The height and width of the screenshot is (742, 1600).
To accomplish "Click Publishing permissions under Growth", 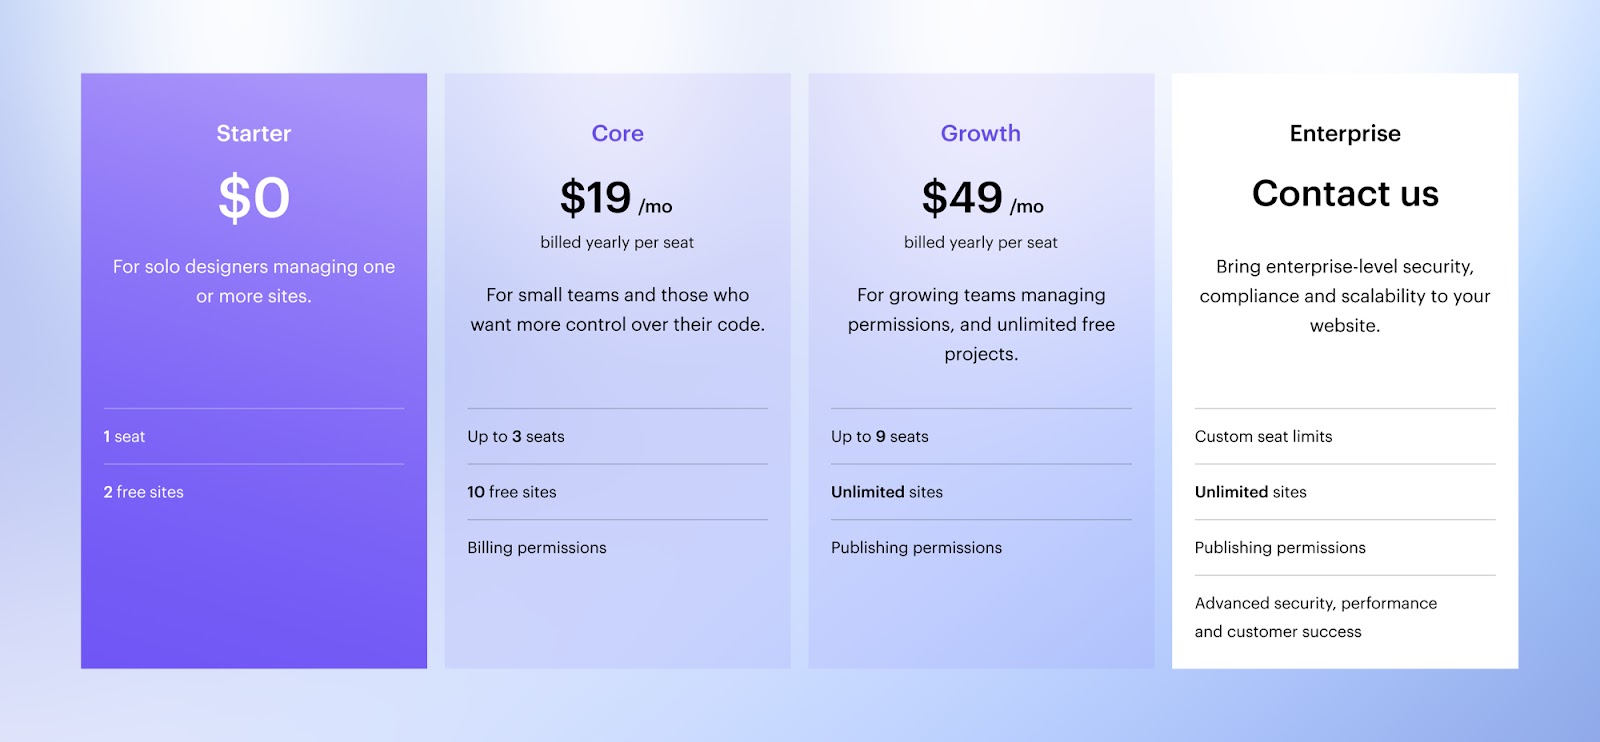I will [x=916, y=548].
